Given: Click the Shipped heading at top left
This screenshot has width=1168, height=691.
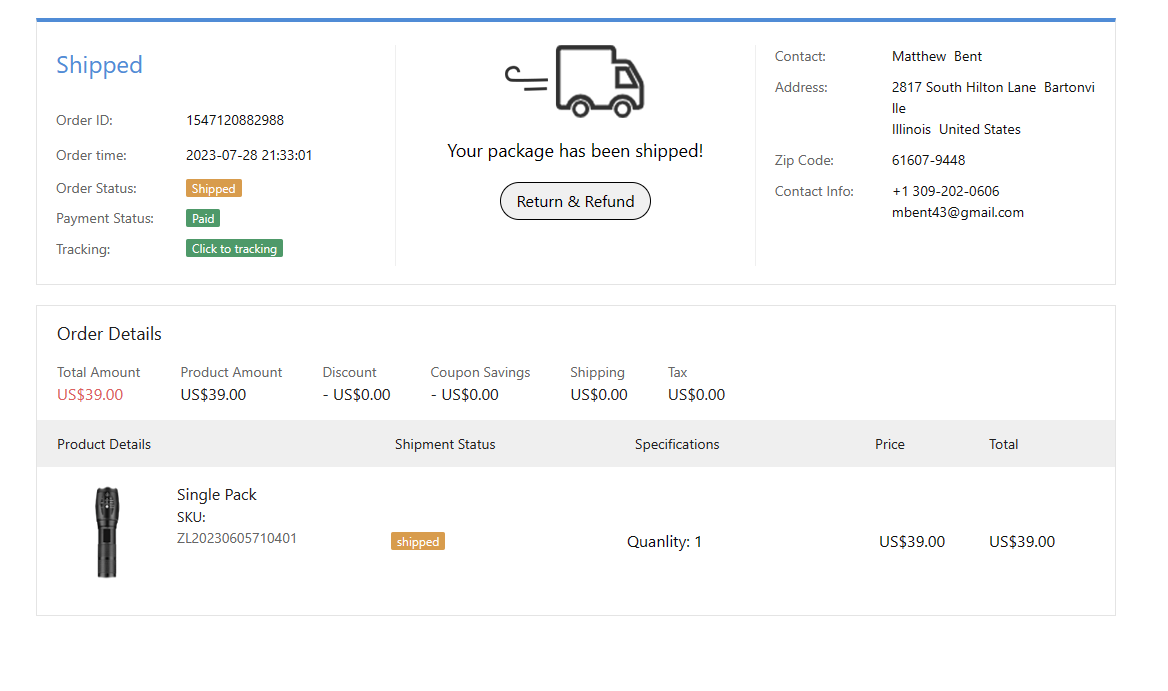Looking at the screenshot, I should coord(99,65).
